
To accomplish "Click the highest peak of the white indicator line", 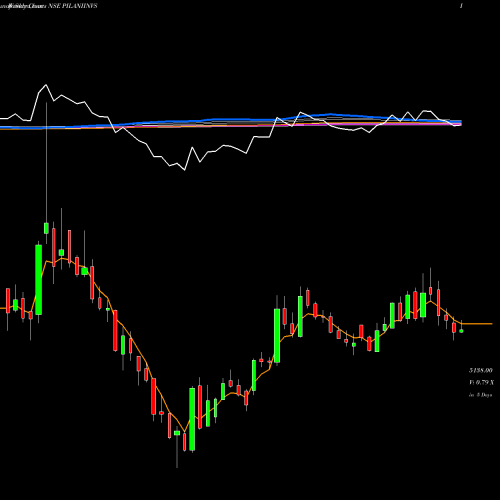I will point(46,85).
